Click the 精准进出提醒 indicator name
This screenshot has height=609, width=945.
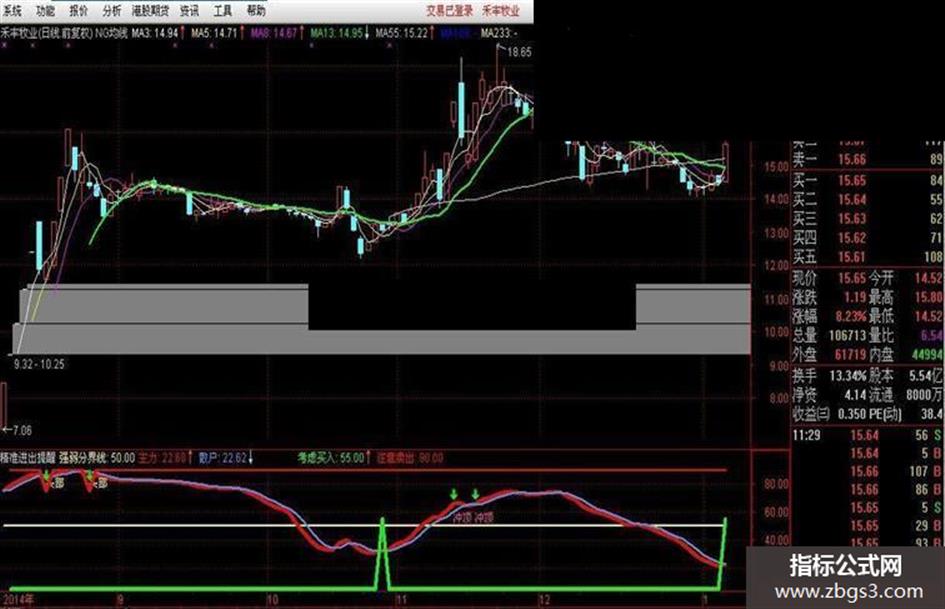28,458
